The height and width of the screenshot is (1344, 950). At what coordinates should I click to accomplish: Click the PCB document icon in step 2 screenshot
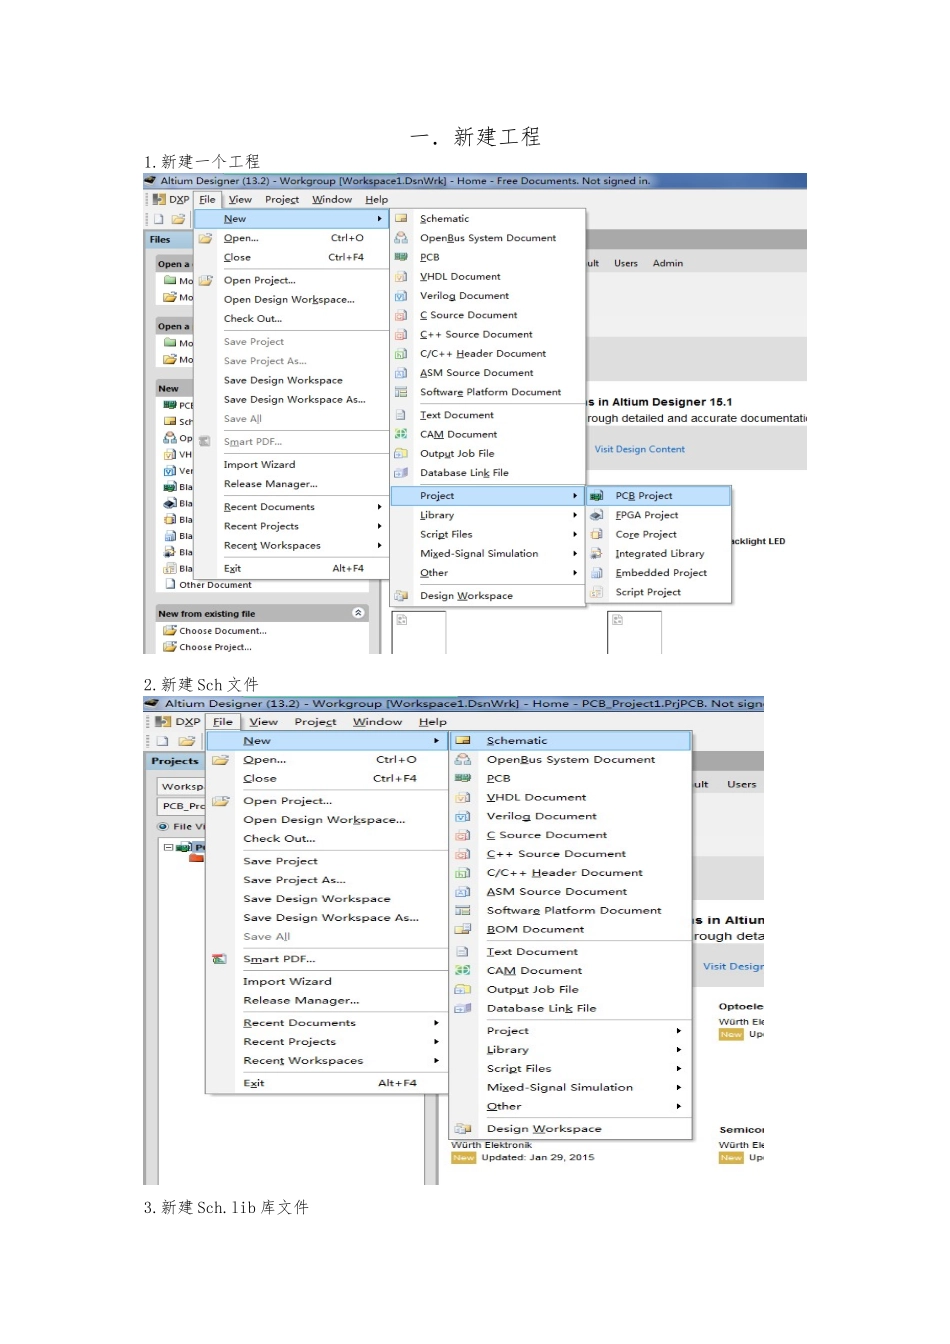point(463,778)
